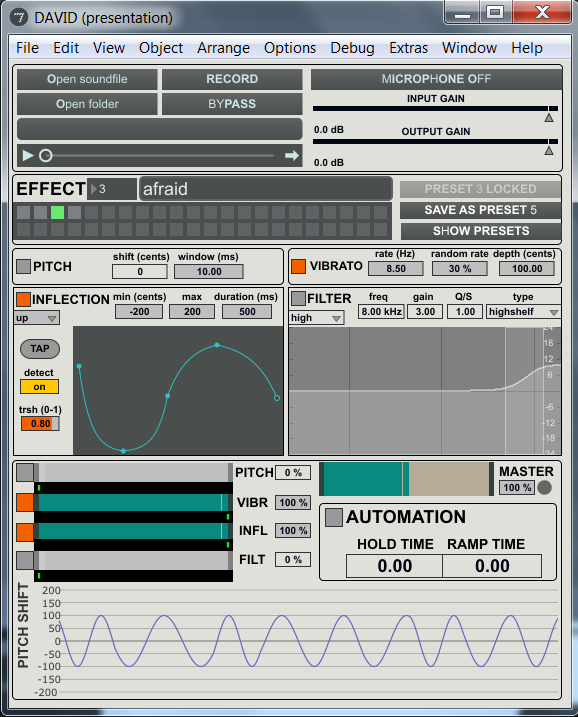
Task: Click the SHOW PRESETS button
Action: 481,231
